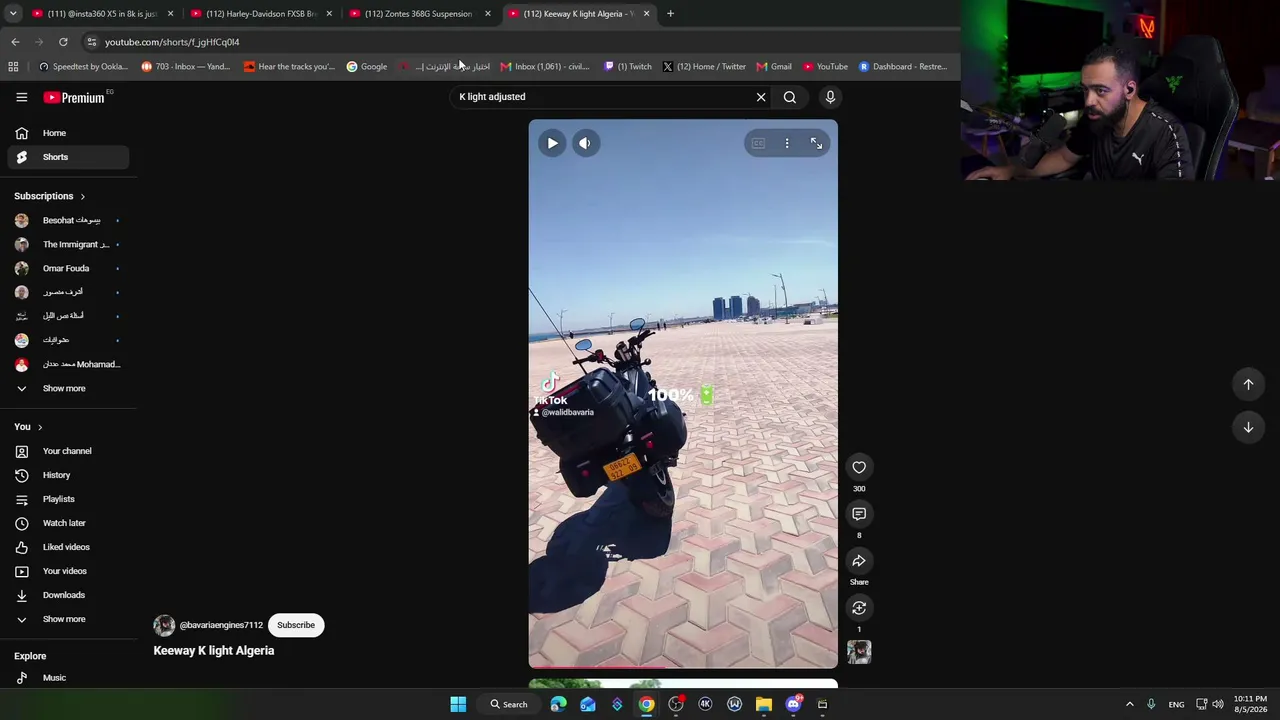Screen dimensions: 1280x720
Task: Select Shorts in the sidebar
Action: [68, 157]
